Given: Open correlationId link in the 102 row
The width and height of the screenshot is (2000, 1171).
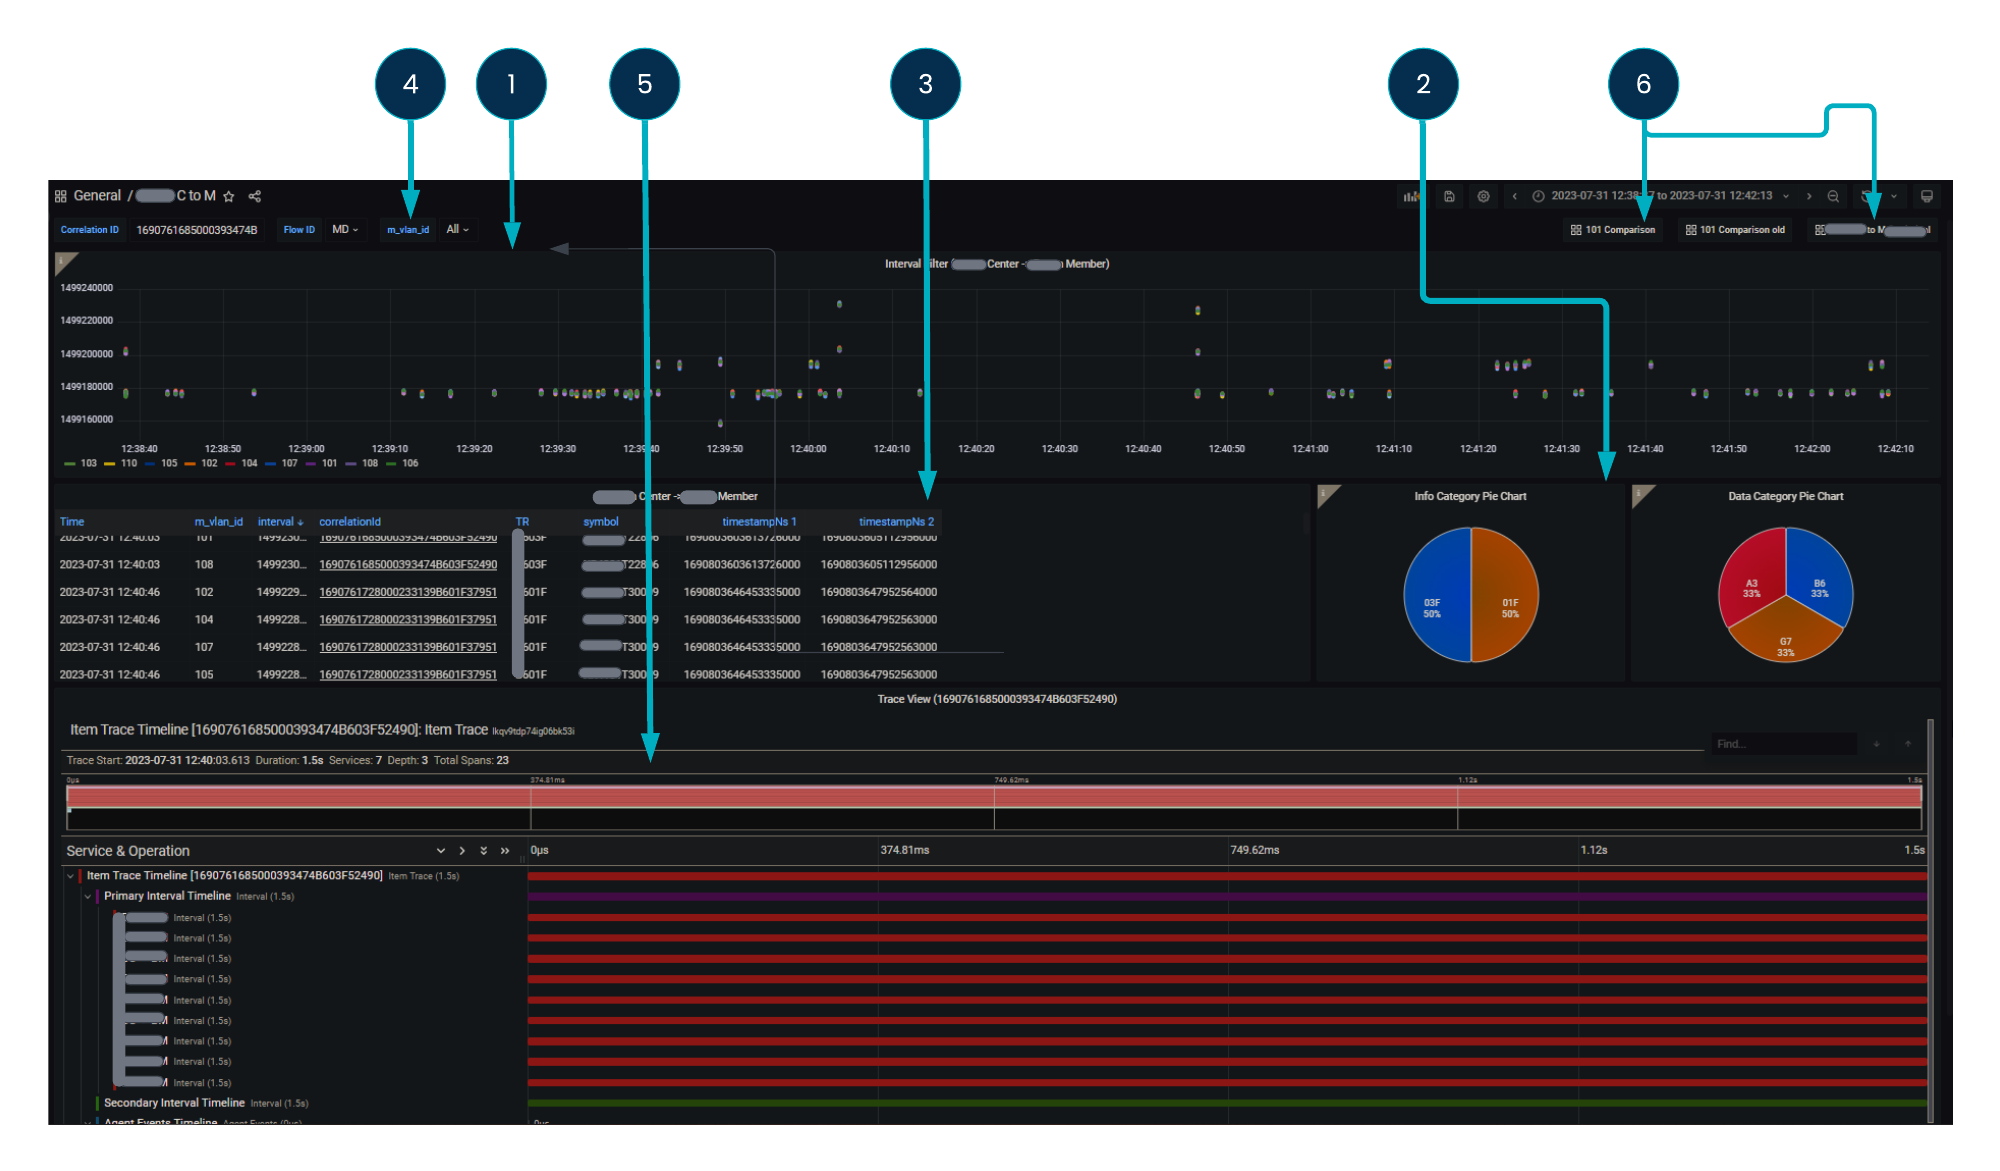Looking at the screenshot, I should click(408, 592).
